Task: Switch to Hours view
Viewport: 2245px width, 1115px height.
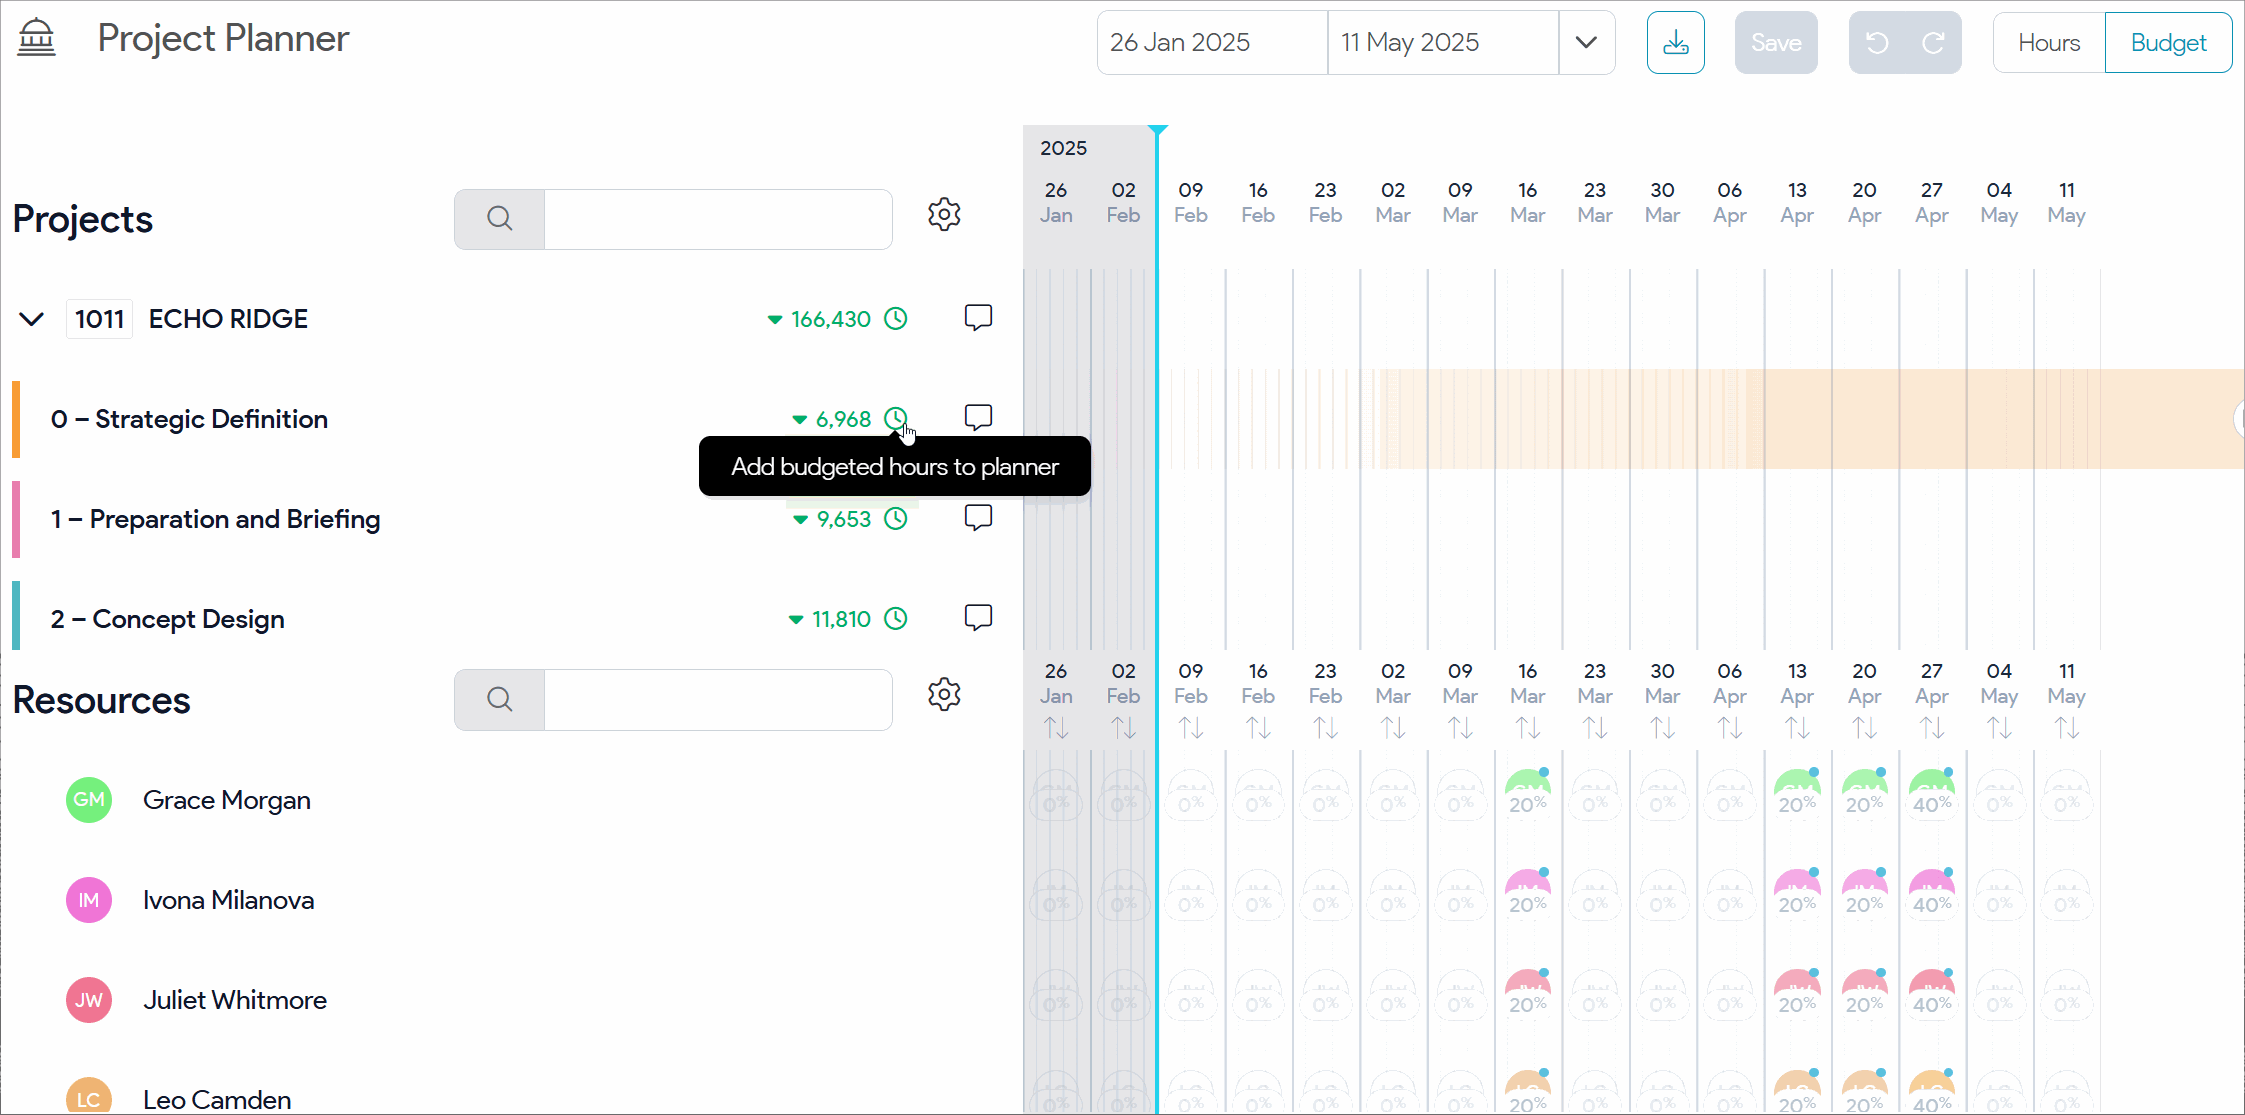Action: click(2049, 43)
